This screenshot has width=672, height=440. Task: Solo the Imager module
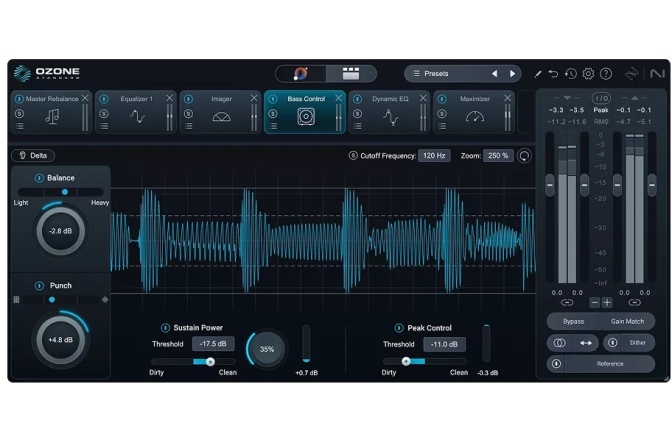(x=188, y=114)
